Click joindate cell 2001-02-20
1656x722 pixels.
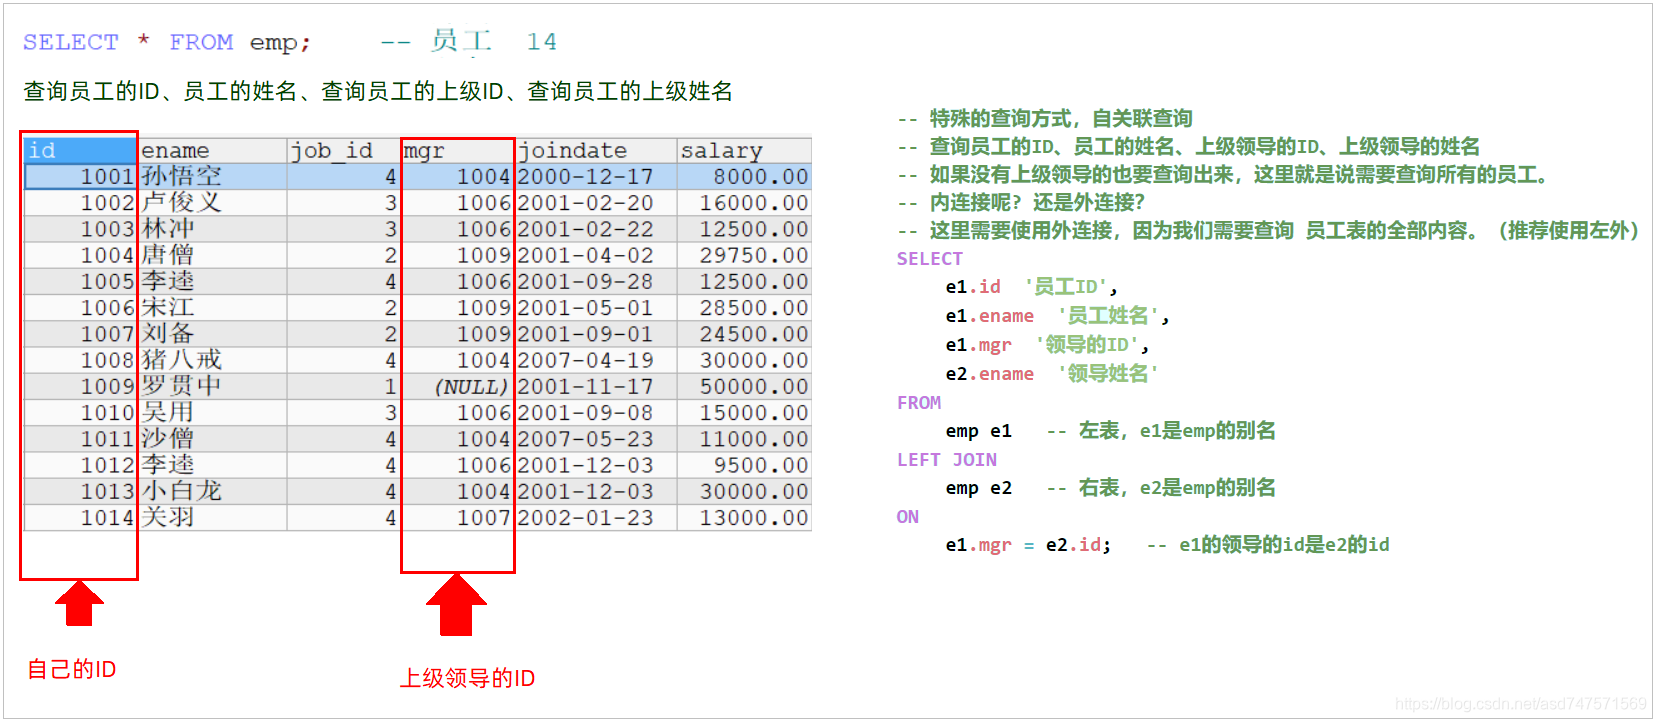coord(595,203)
